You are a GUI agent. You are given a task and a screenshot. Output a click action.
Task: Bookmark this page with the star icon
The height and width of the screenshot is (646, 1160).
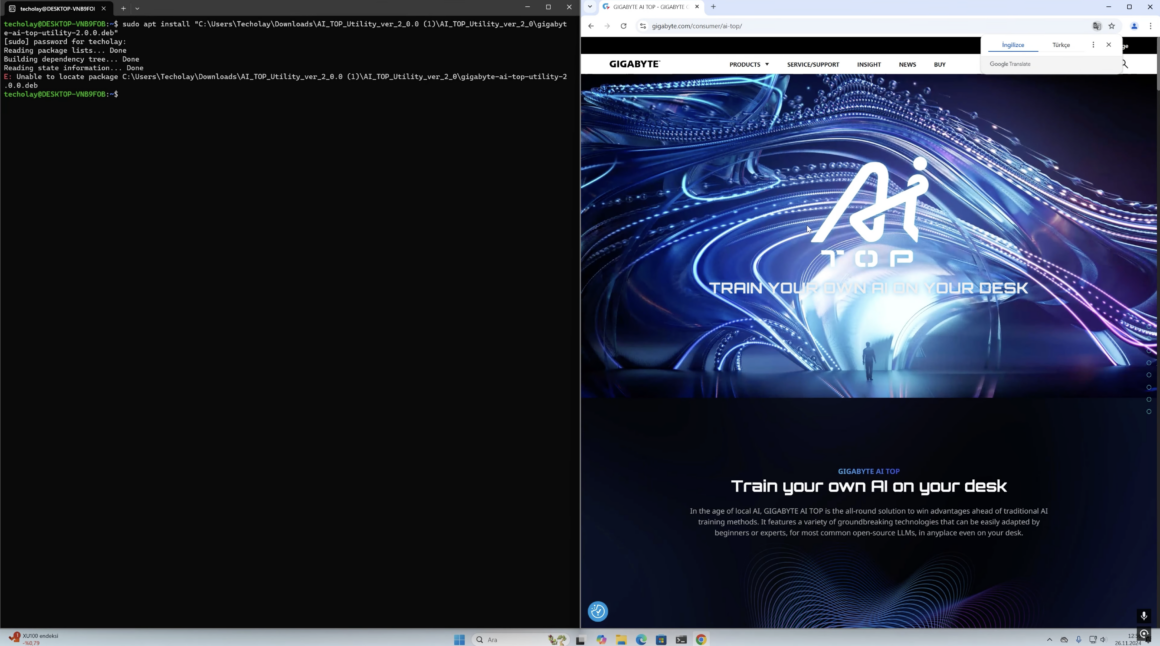(1111, 26)
